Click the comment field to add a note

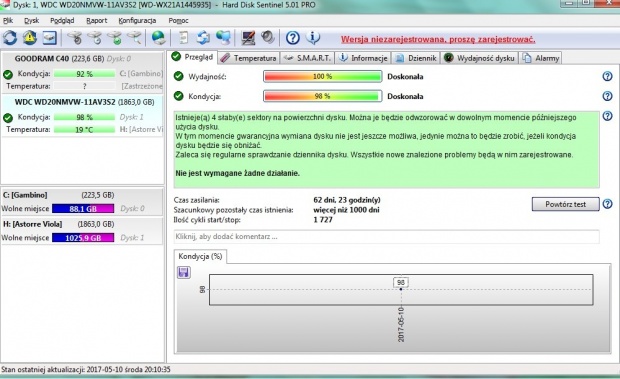tap(386, 237)
